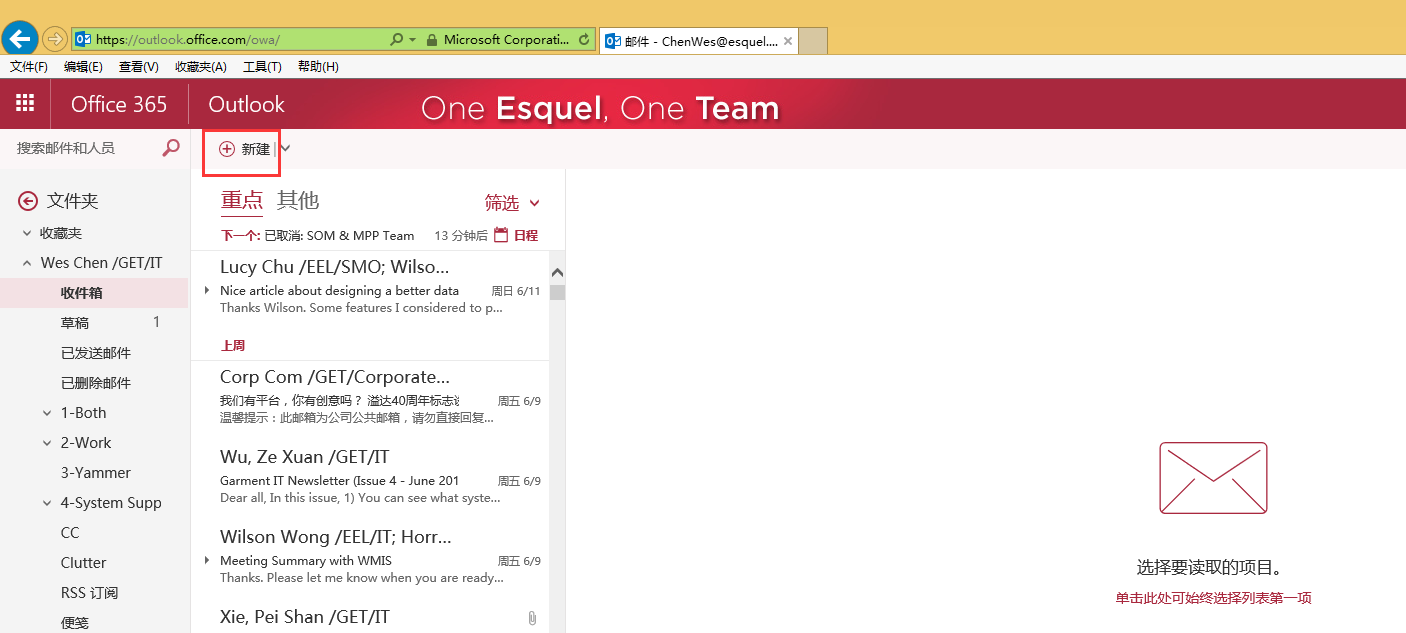Click the Microsoft Corporation lock security badge
Screen dimensions: 1406x633
(498, 40)
